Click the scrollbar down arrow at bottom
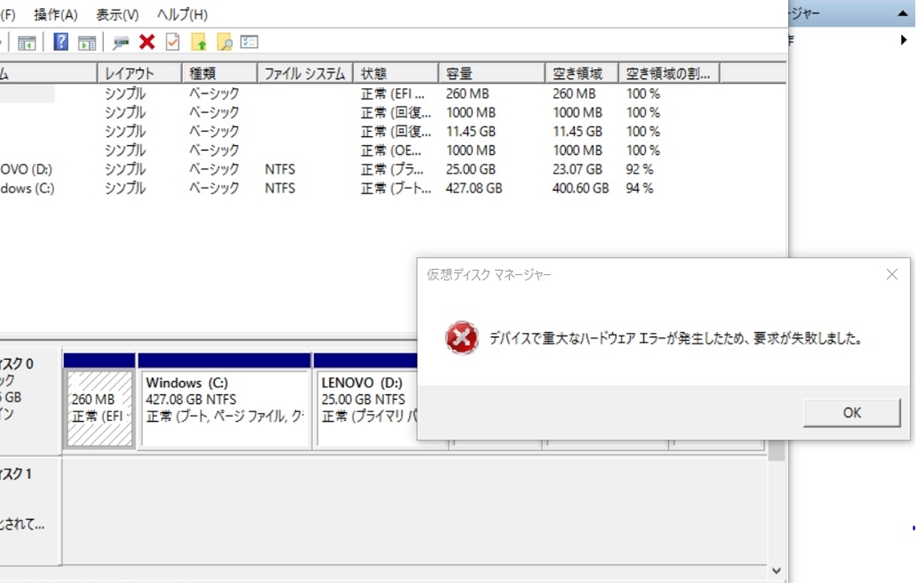Screen dimensions: 921x583 [x=776, y=570]
